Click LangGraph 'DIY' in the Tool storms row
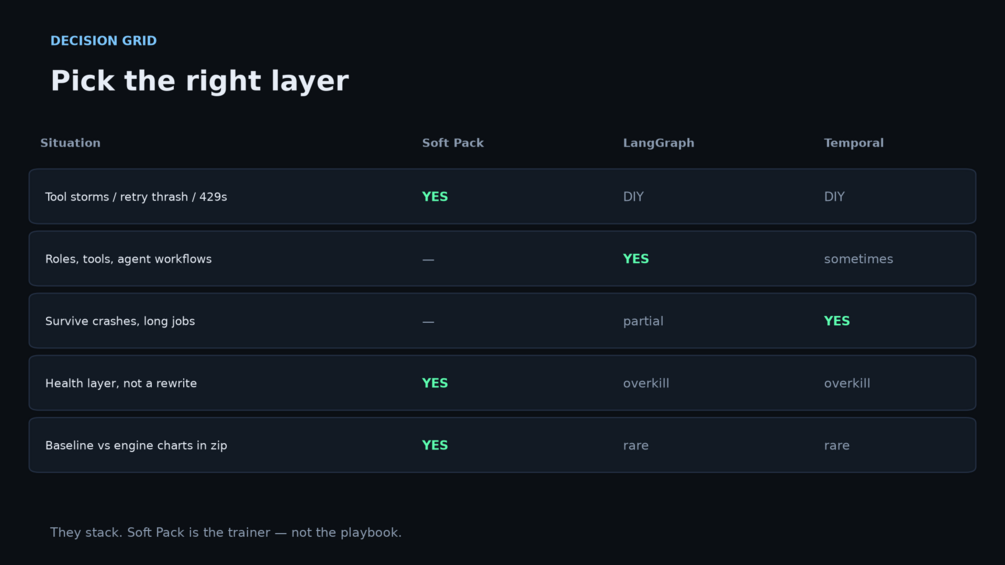1005x565 pixels. pos(633,197)
